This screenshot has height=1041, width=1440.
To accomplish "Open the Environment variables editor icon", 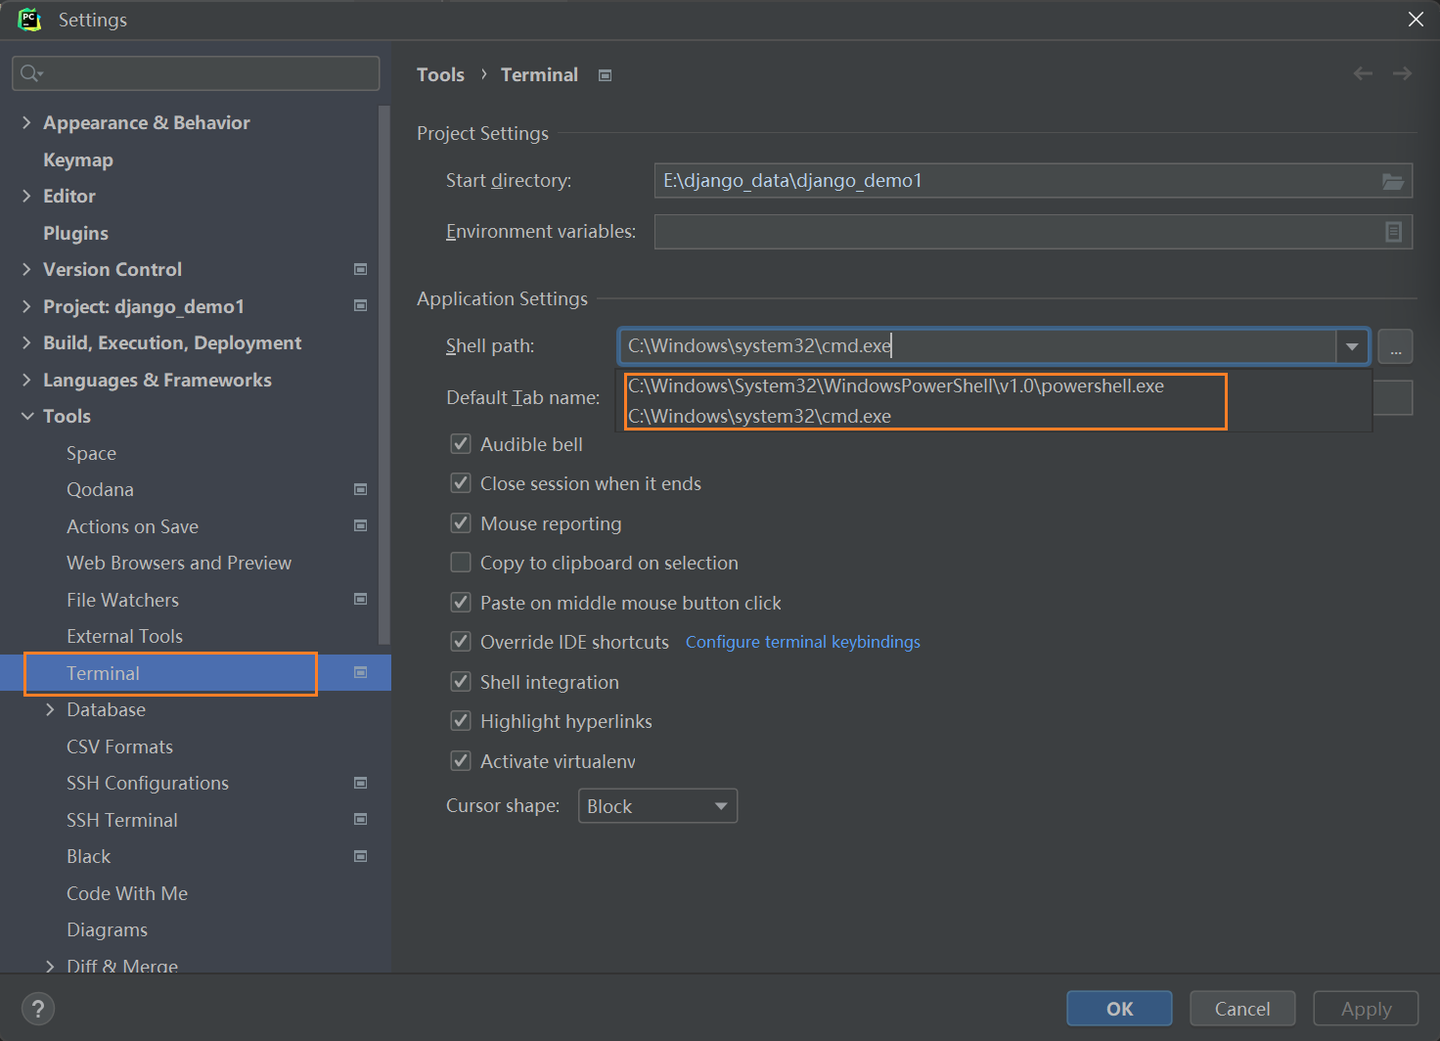I will coord(1393,231).
